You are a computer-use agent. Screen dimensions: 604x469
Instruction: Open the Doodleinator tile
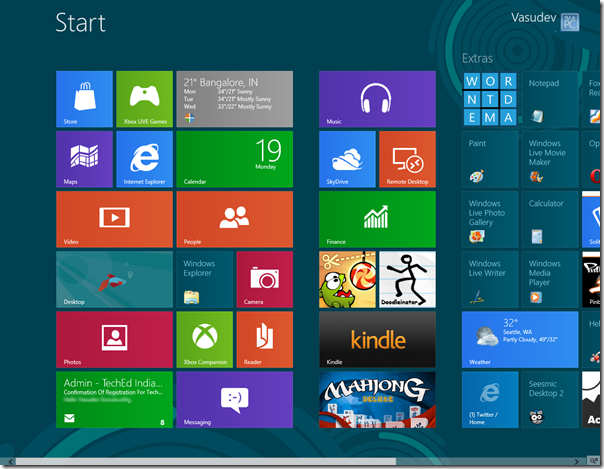pyautogui.click(x=408, y=280)
